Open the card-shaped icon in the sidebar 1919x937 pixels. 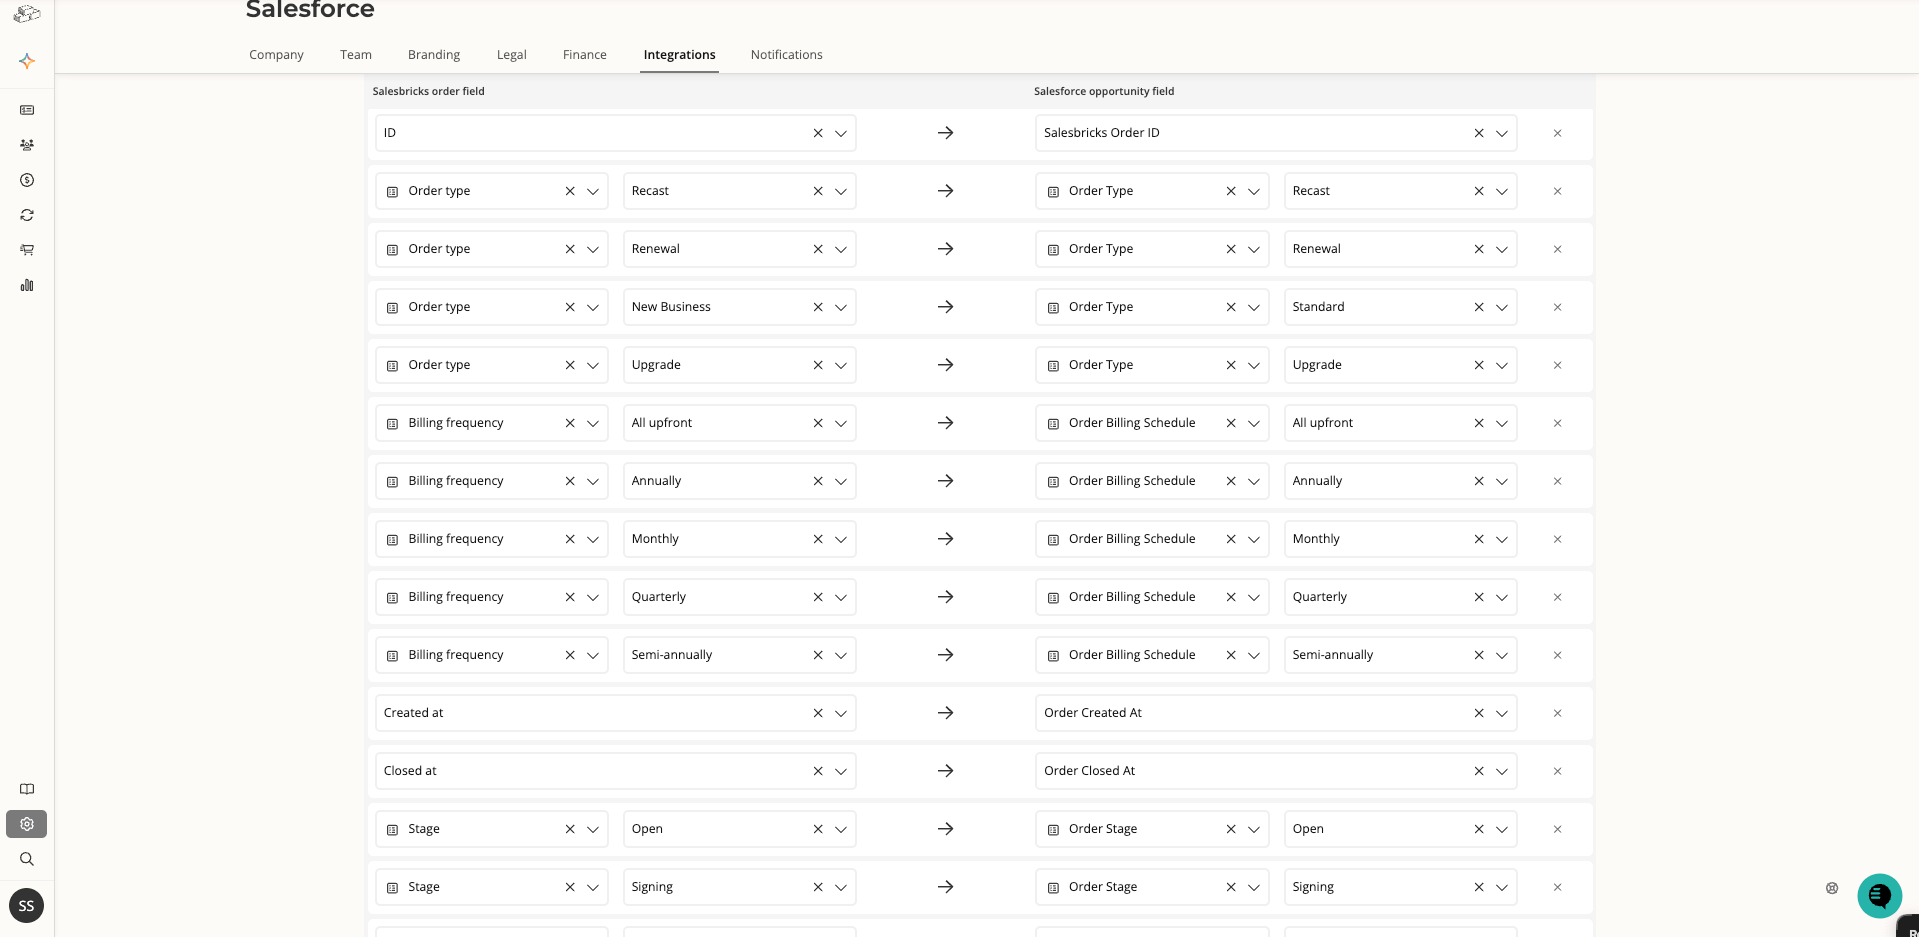click(27, 110)
